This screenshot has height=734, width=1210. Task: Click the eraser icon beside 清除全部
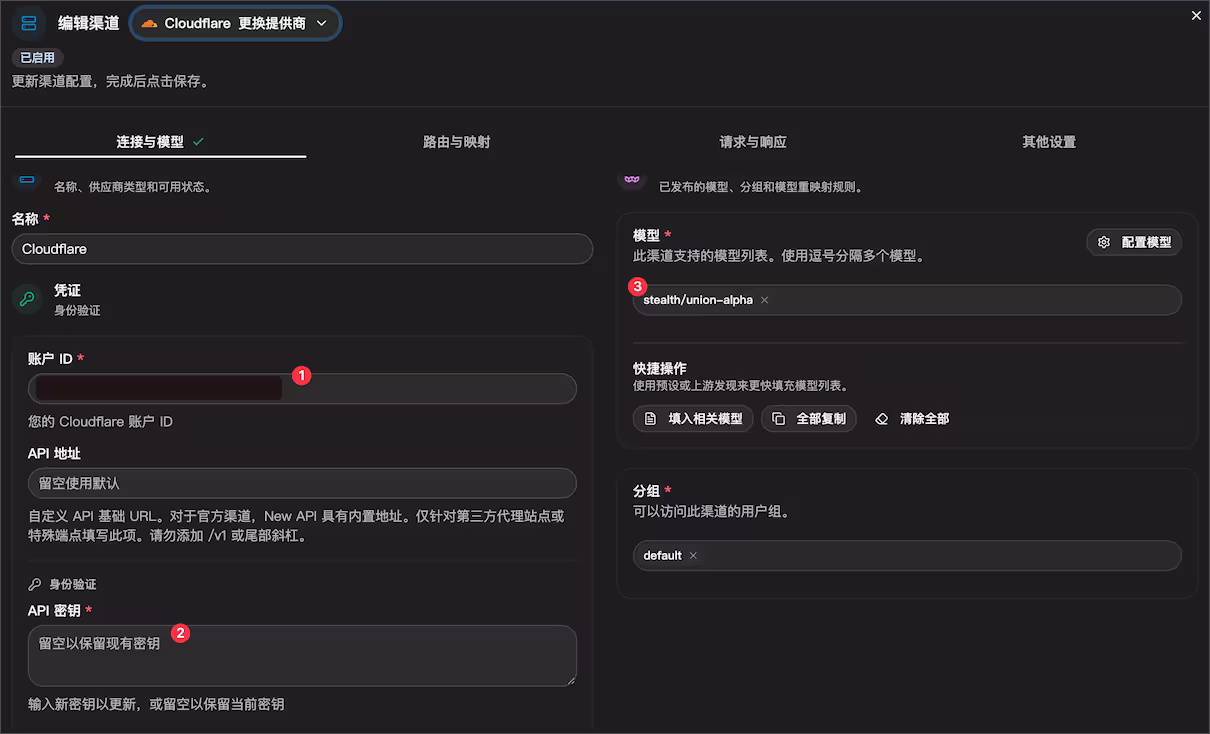pyautogui.click(x=882, y=419)
